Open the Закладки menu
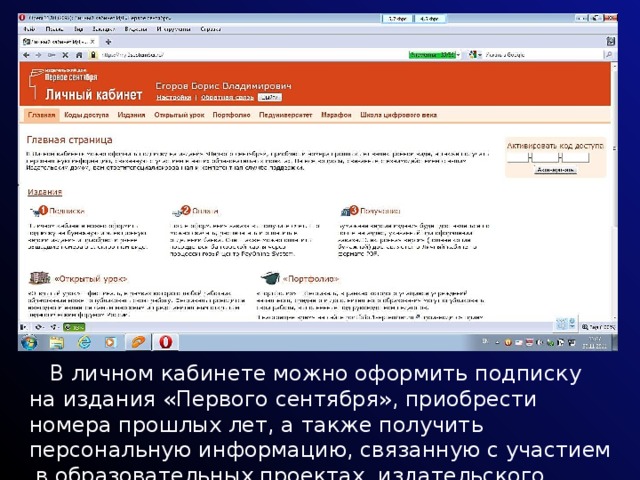The image size is (640, 480). click(x=104, y=29)
